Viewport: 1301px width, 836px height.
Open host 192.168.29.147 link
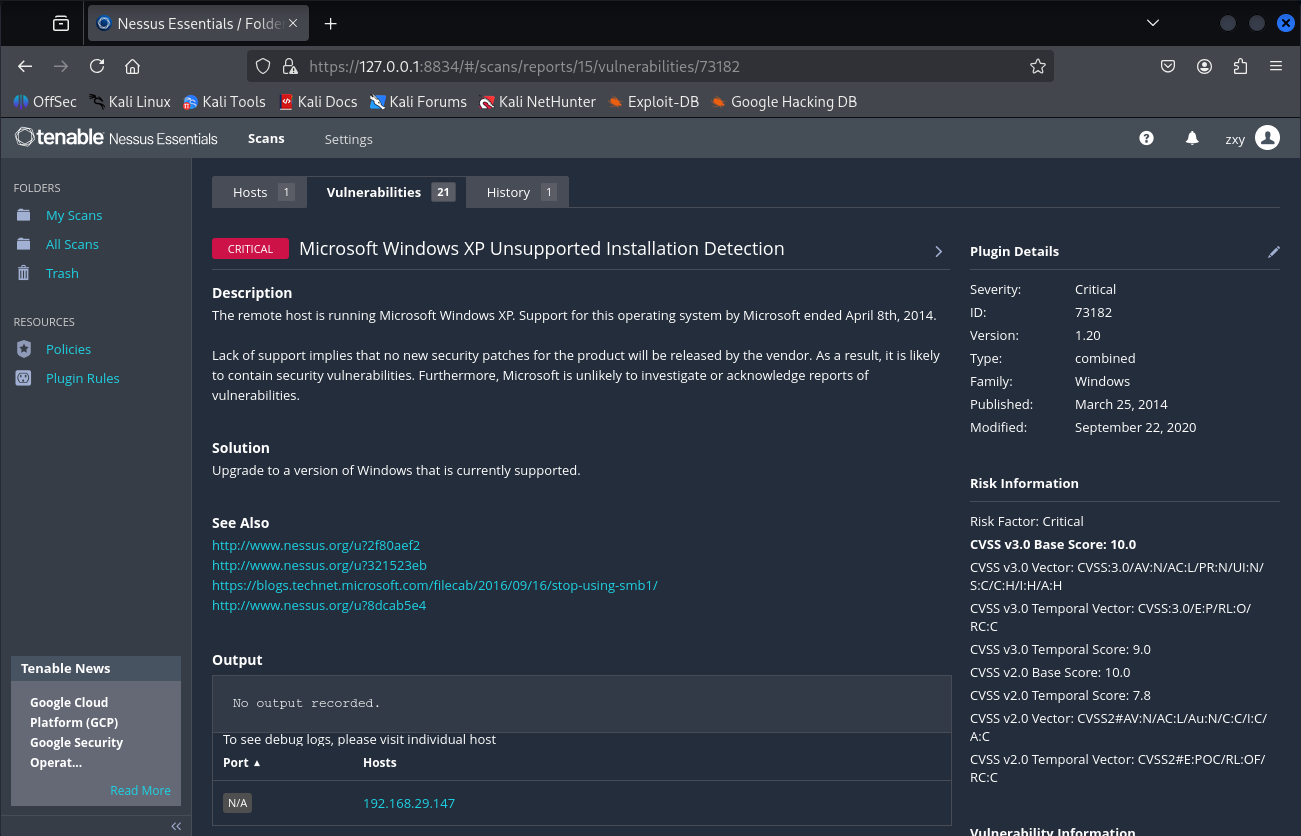409,803
